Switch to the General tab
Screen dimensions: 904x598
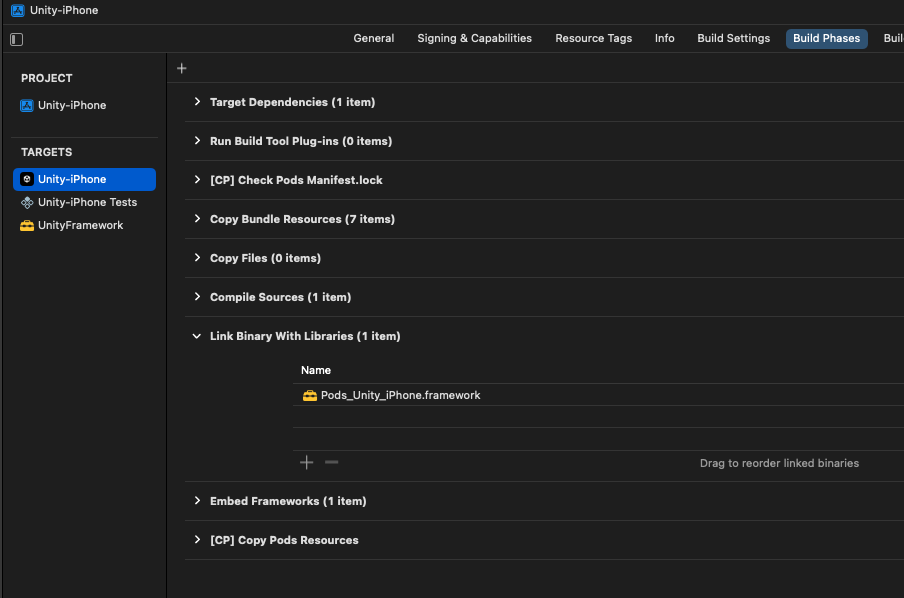(374, 39)
